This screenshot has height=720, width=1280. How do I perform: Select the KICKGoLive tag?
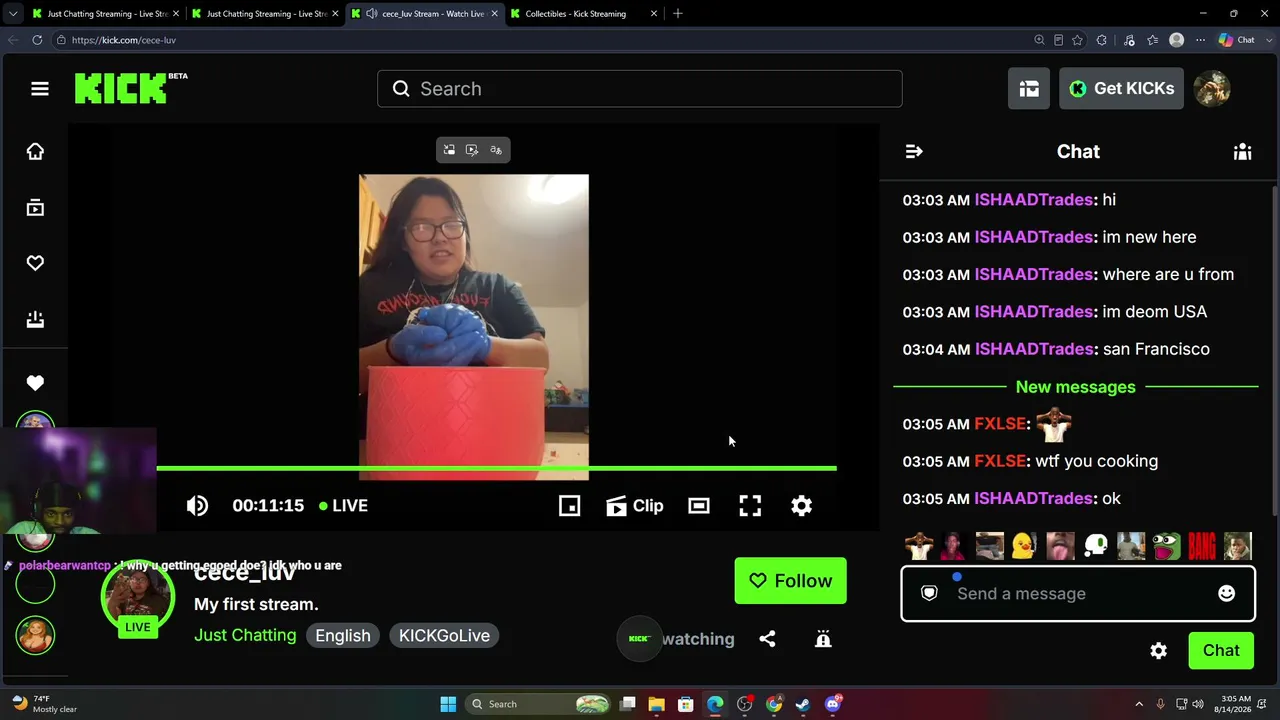pos(444,636)
